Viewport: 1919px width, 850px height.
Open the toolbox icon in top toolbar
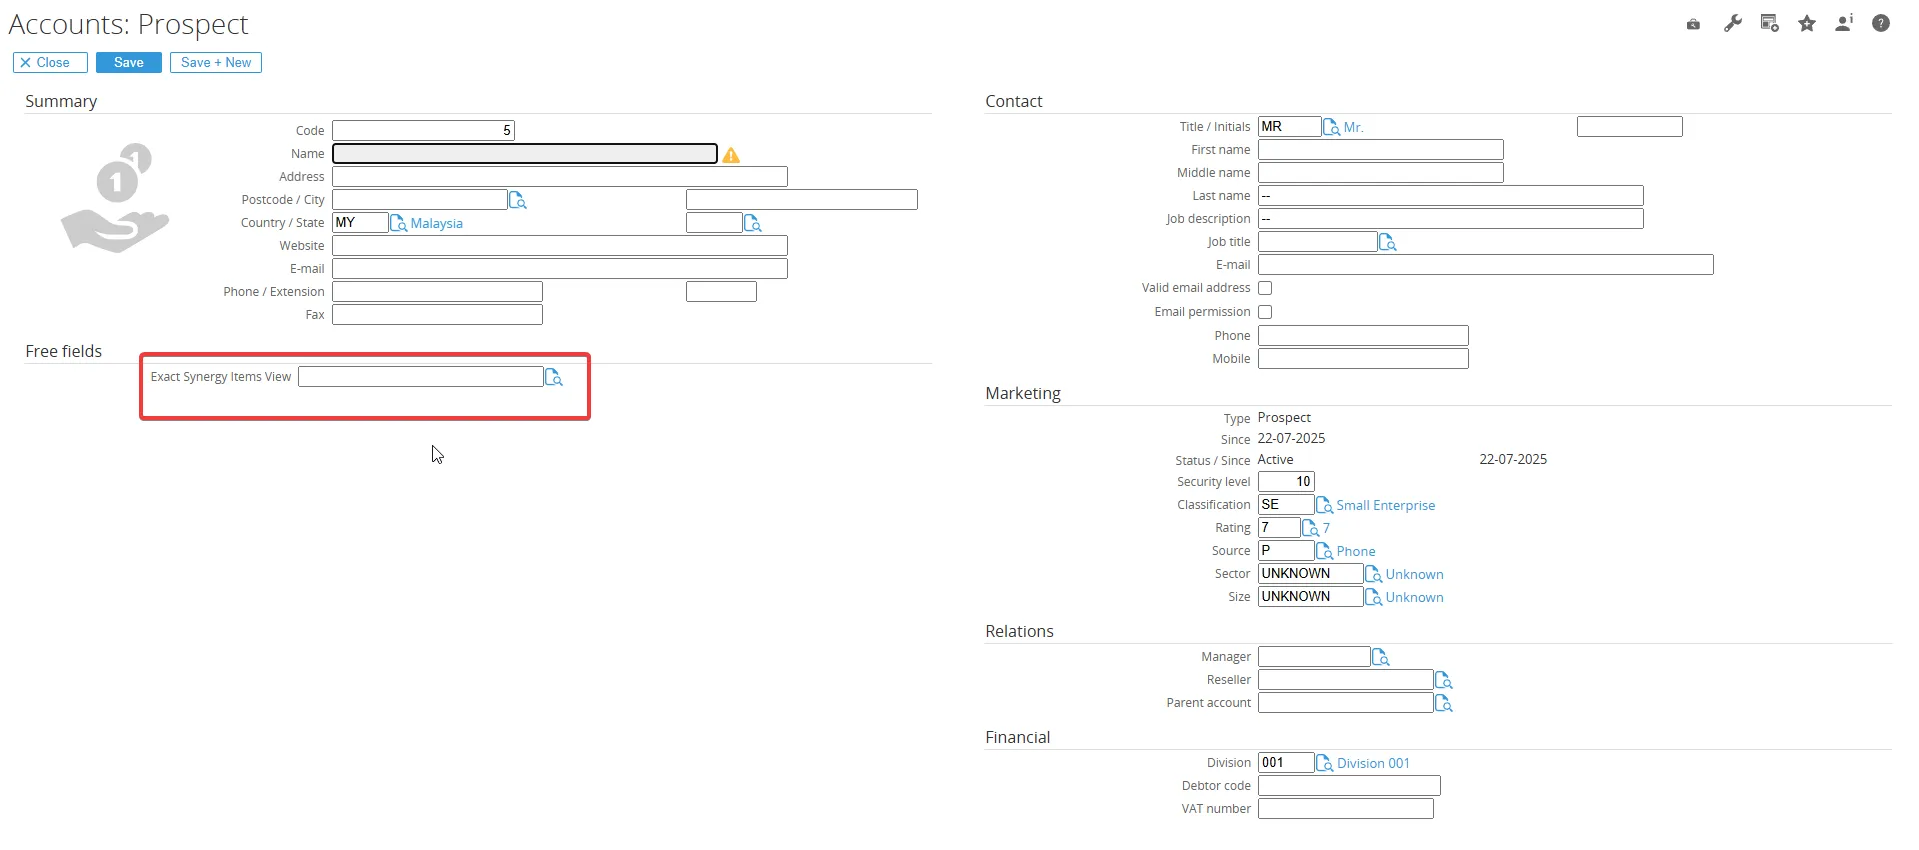(1693, 24)
